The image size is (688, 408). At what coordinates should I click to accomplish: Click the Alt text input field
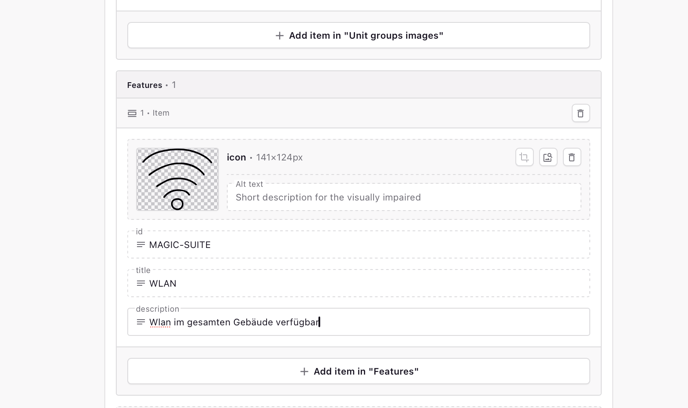[x=404, y=197]
